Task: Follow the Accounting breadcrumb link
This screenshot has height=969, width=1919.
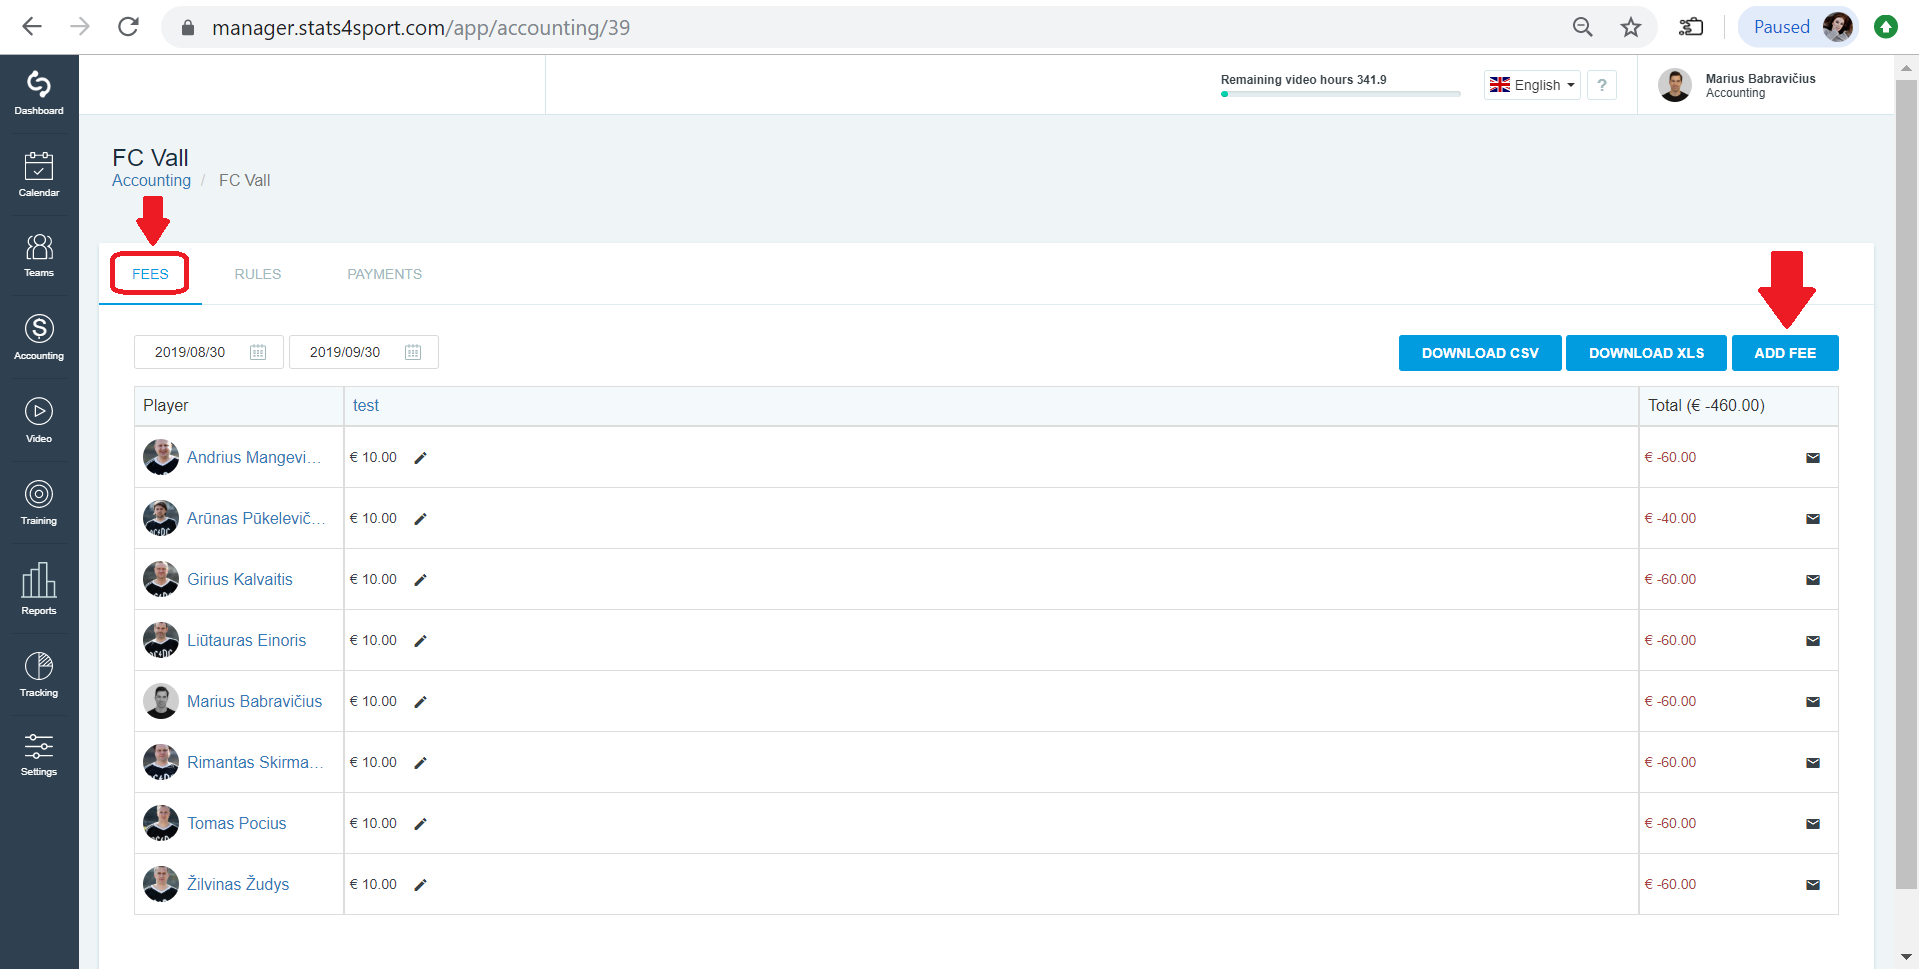Action: coord(151,180)
